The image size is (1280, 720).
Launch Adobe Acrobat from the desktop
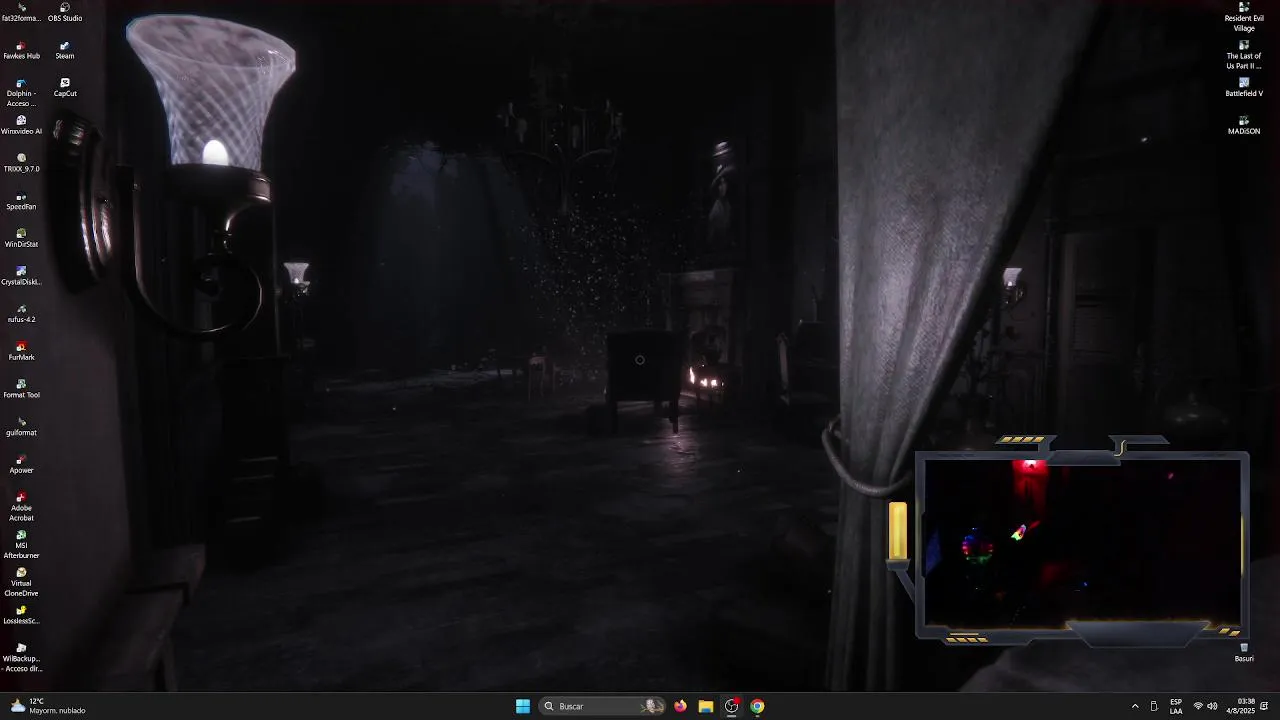(x=21, y=506)
